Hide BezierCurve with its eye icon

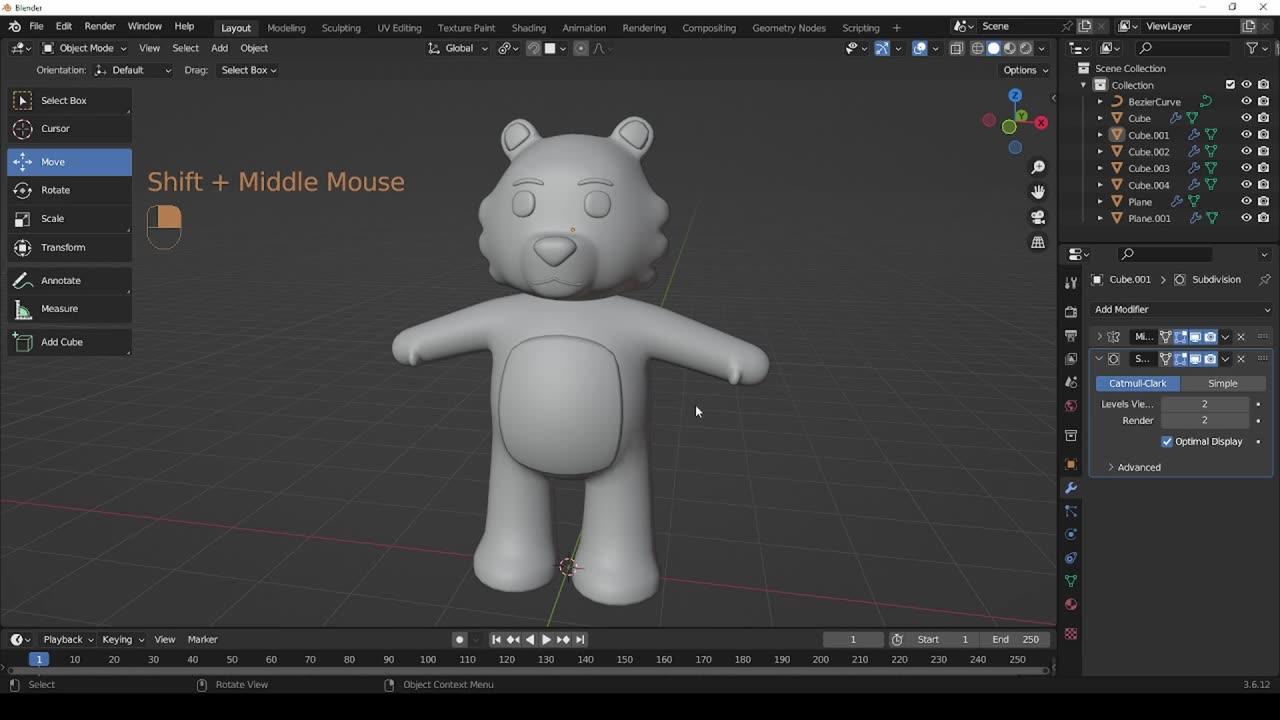(1246, 101)
